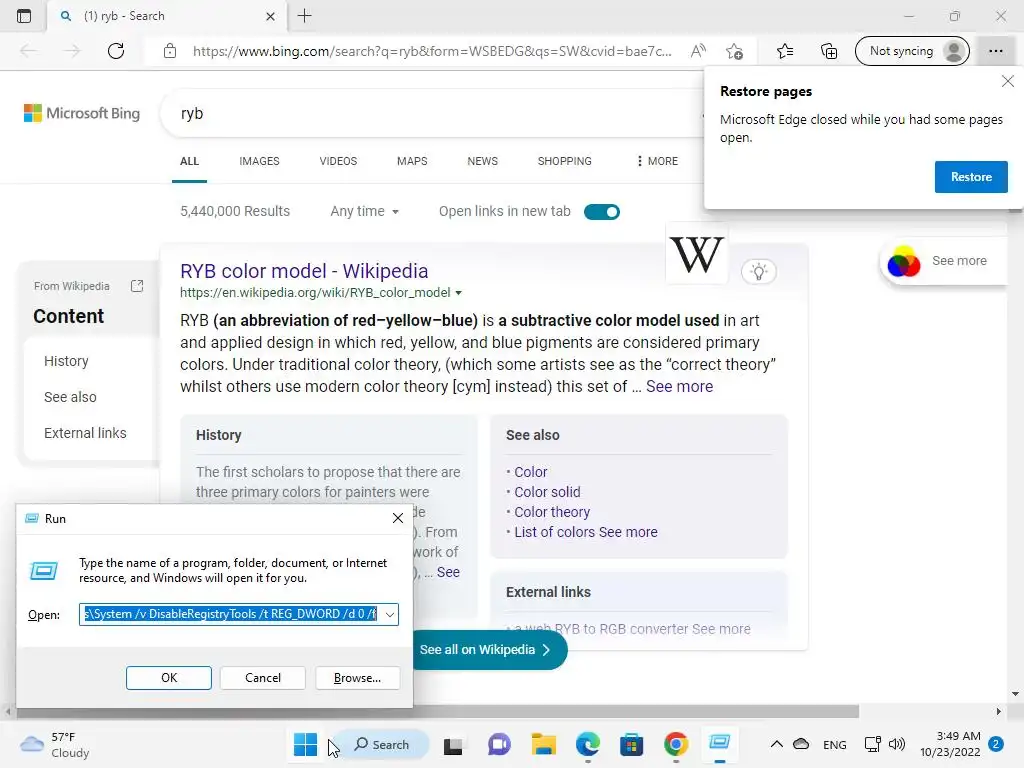
Task: Go to External links in Content sidebar
Action: [x=85, y=433]
